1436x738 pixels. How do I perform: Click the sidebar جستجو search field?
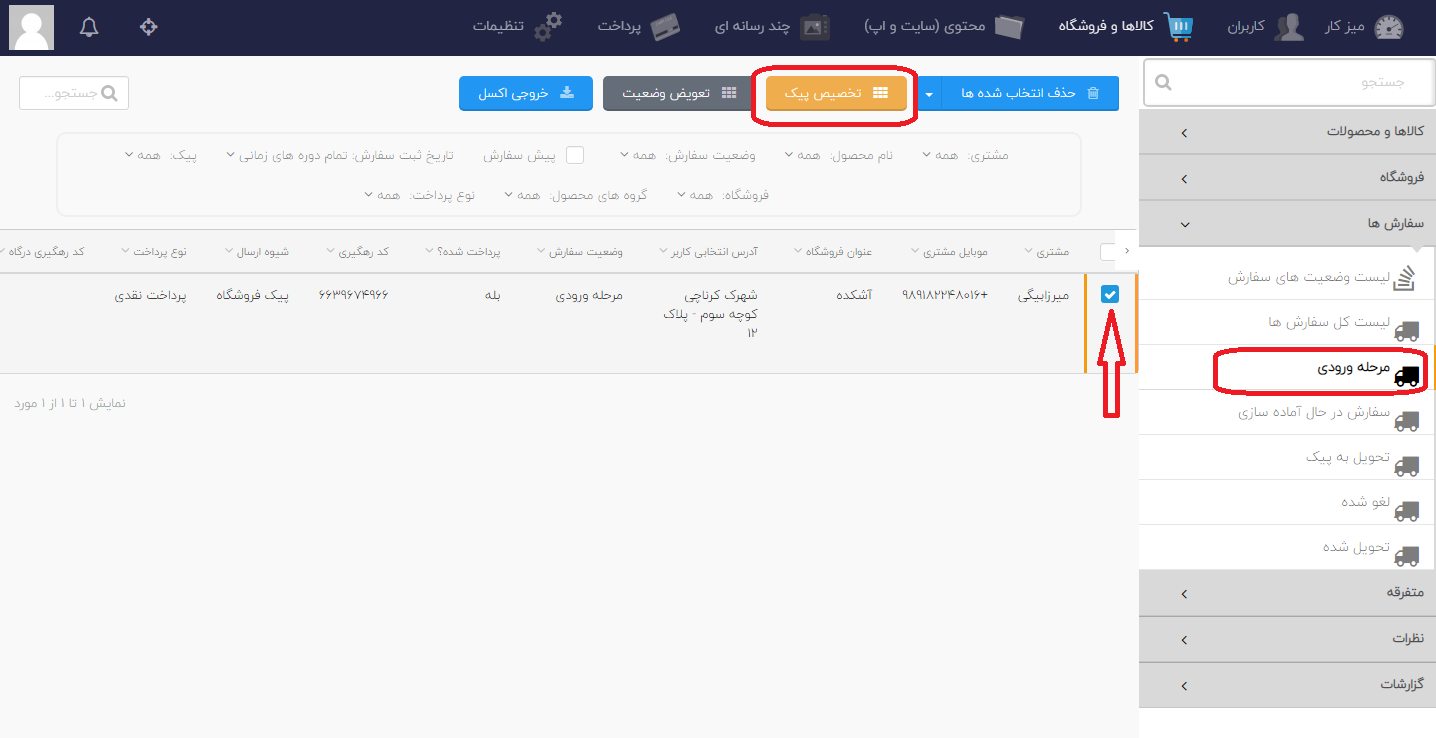coord(1289,82)
